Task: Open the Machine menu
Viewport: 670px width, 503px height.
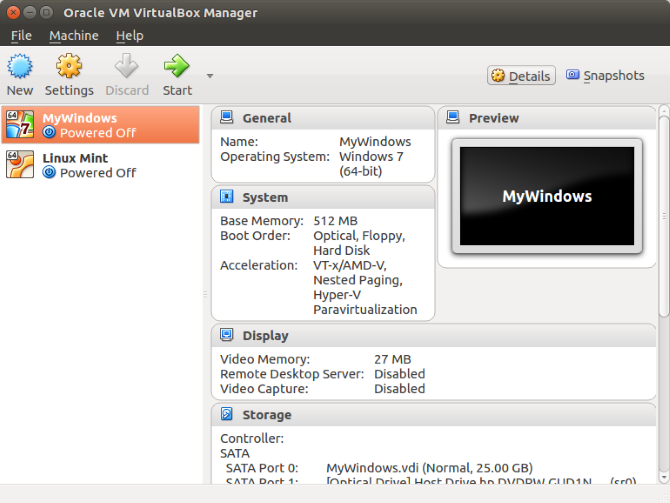Action: click(74, 35)
